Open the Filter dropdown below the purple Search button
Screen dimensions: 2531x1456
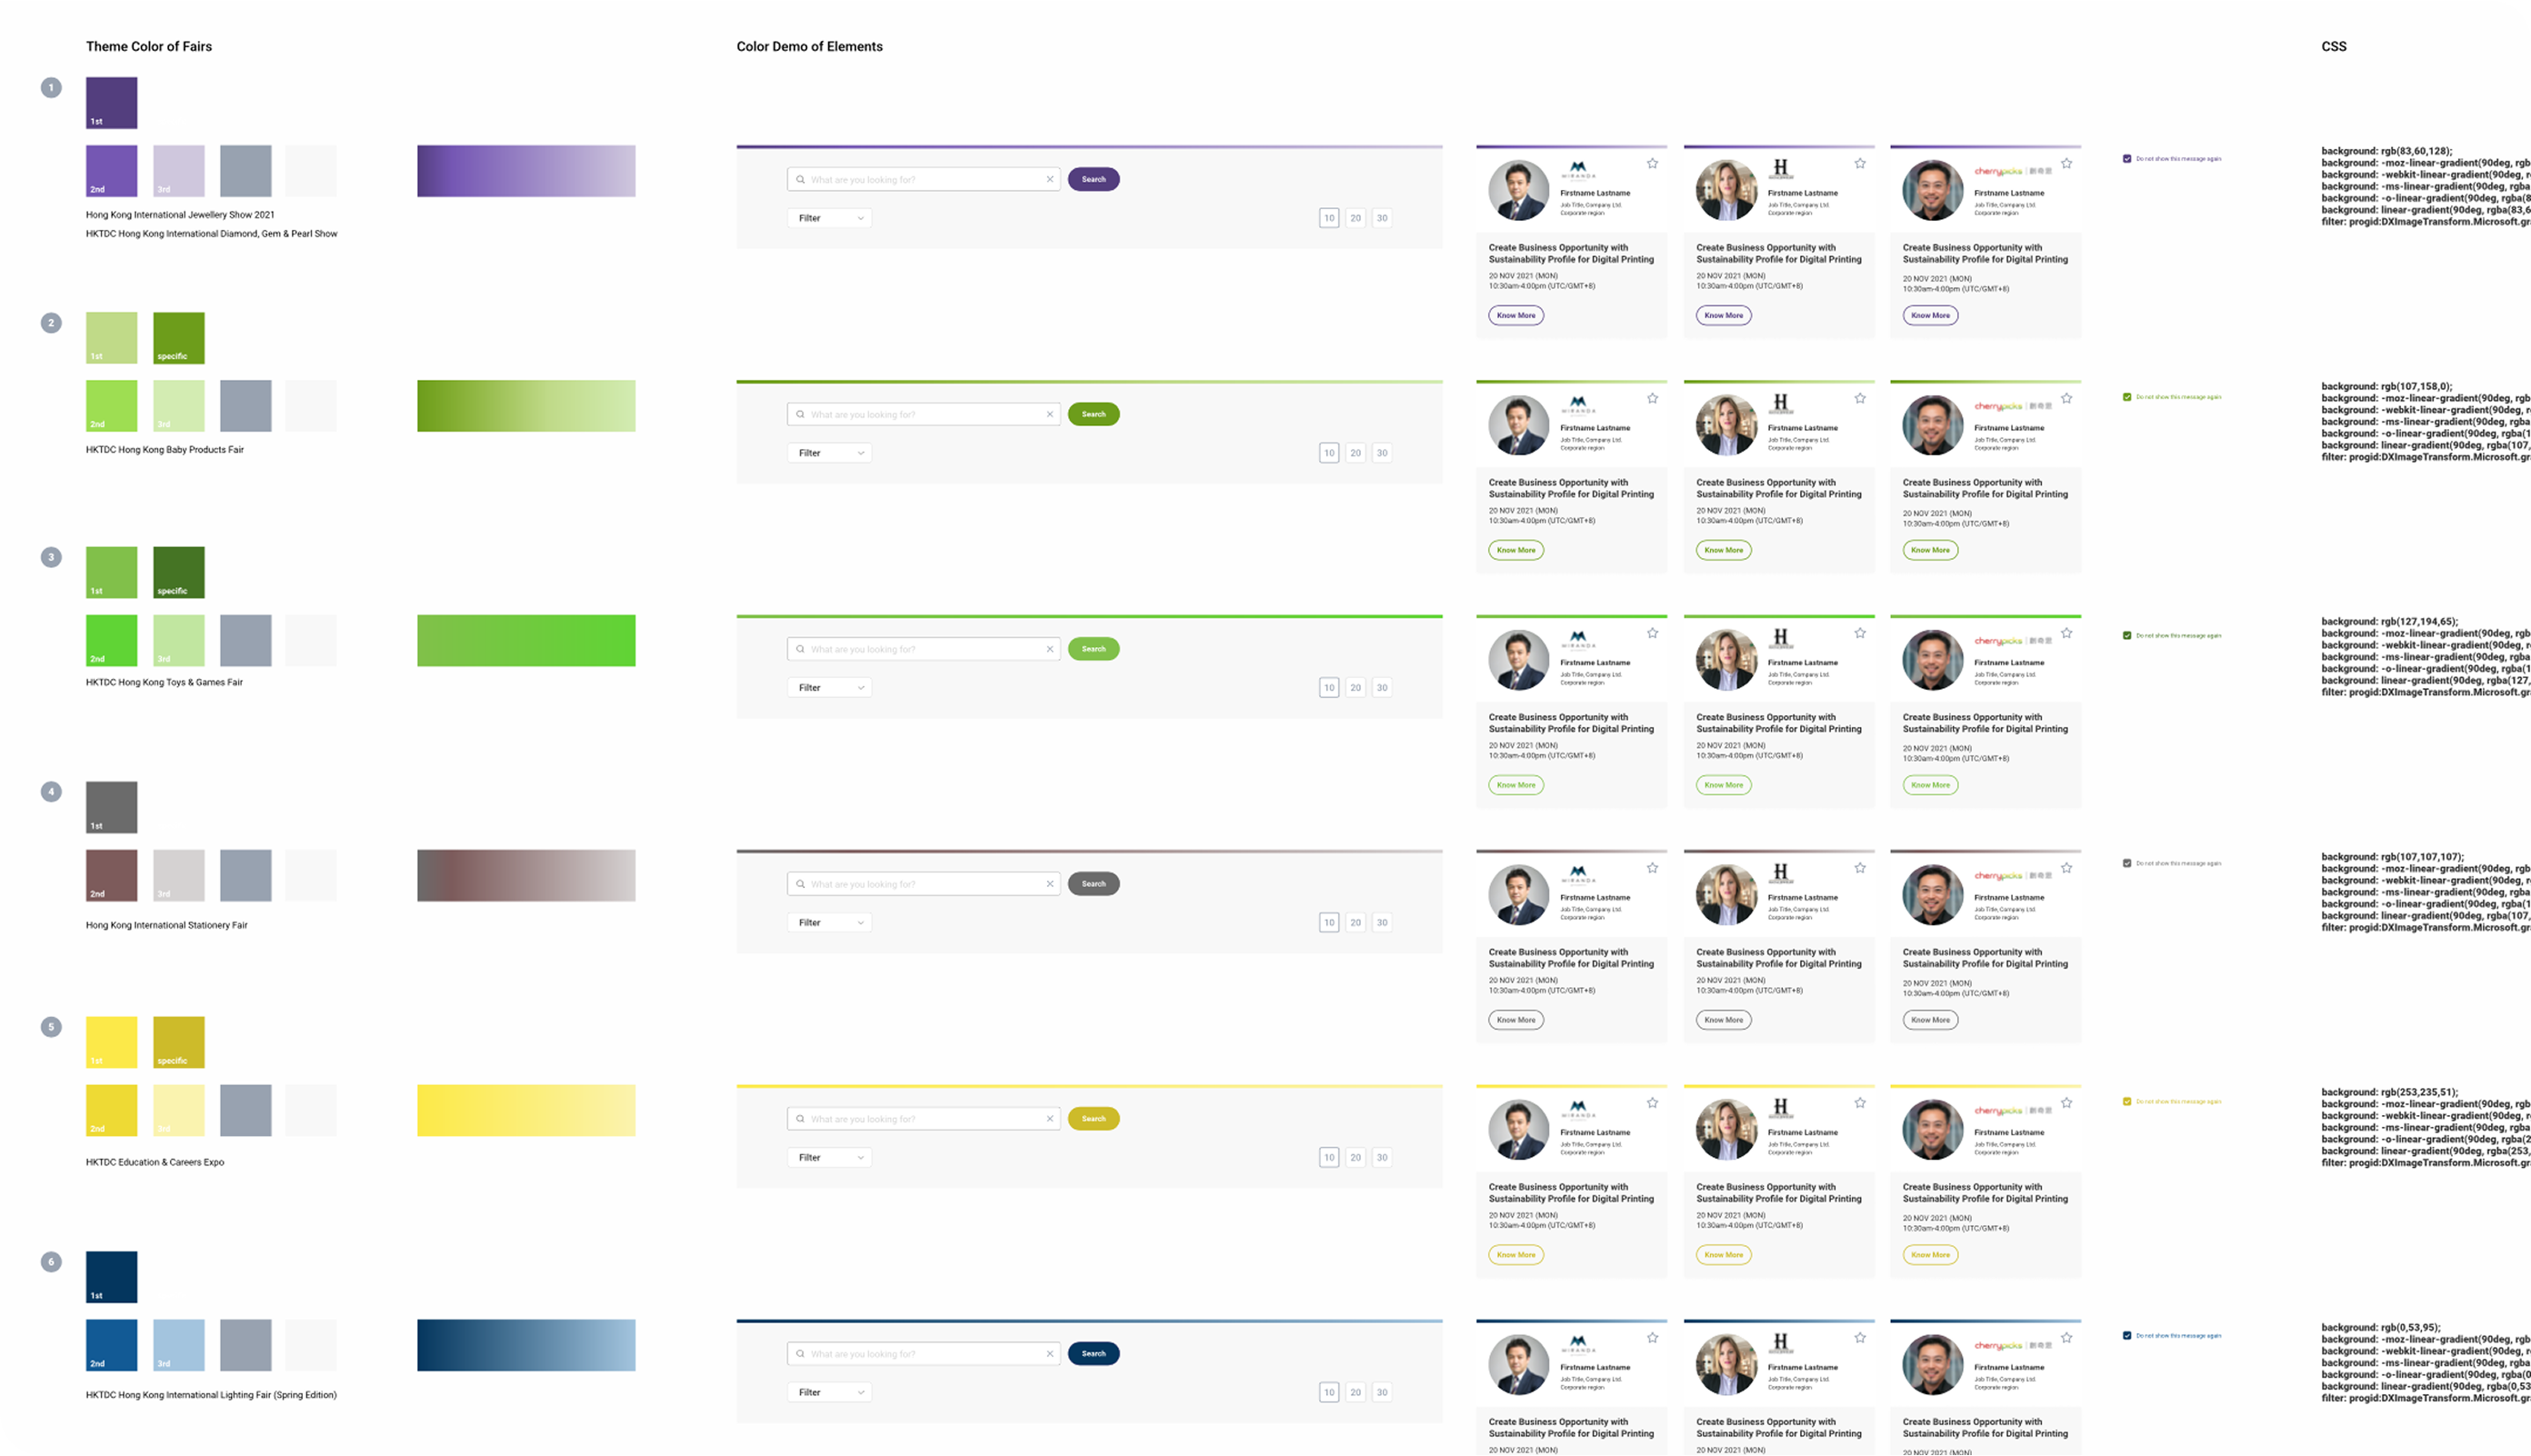coord(829,218)
